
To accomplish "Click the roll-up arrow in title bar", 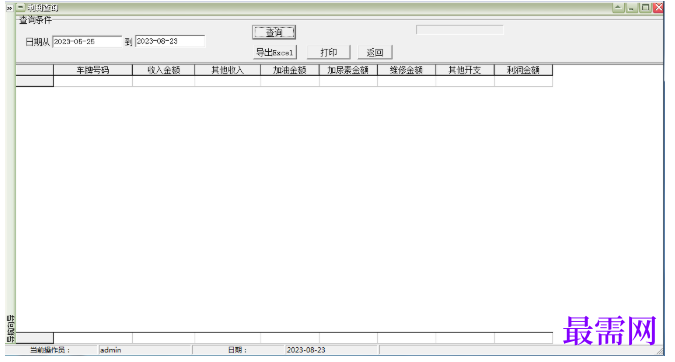I will [618, 8].
